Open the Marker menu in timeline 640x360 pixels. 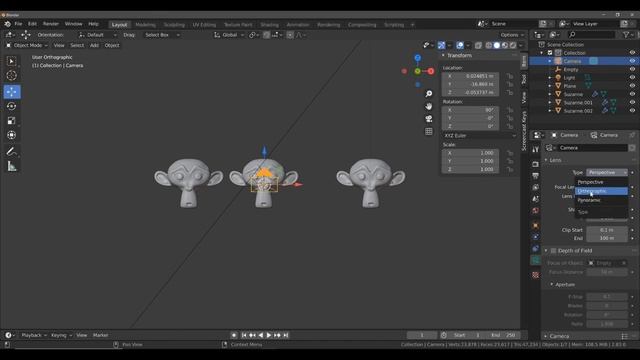[100, 335]
